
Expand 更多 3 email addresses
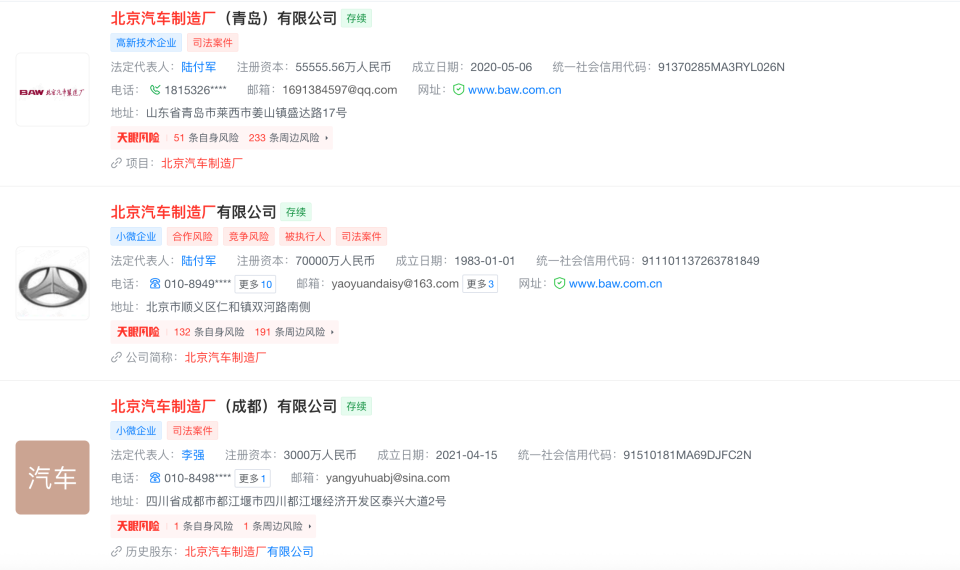[x=479, y=284]
